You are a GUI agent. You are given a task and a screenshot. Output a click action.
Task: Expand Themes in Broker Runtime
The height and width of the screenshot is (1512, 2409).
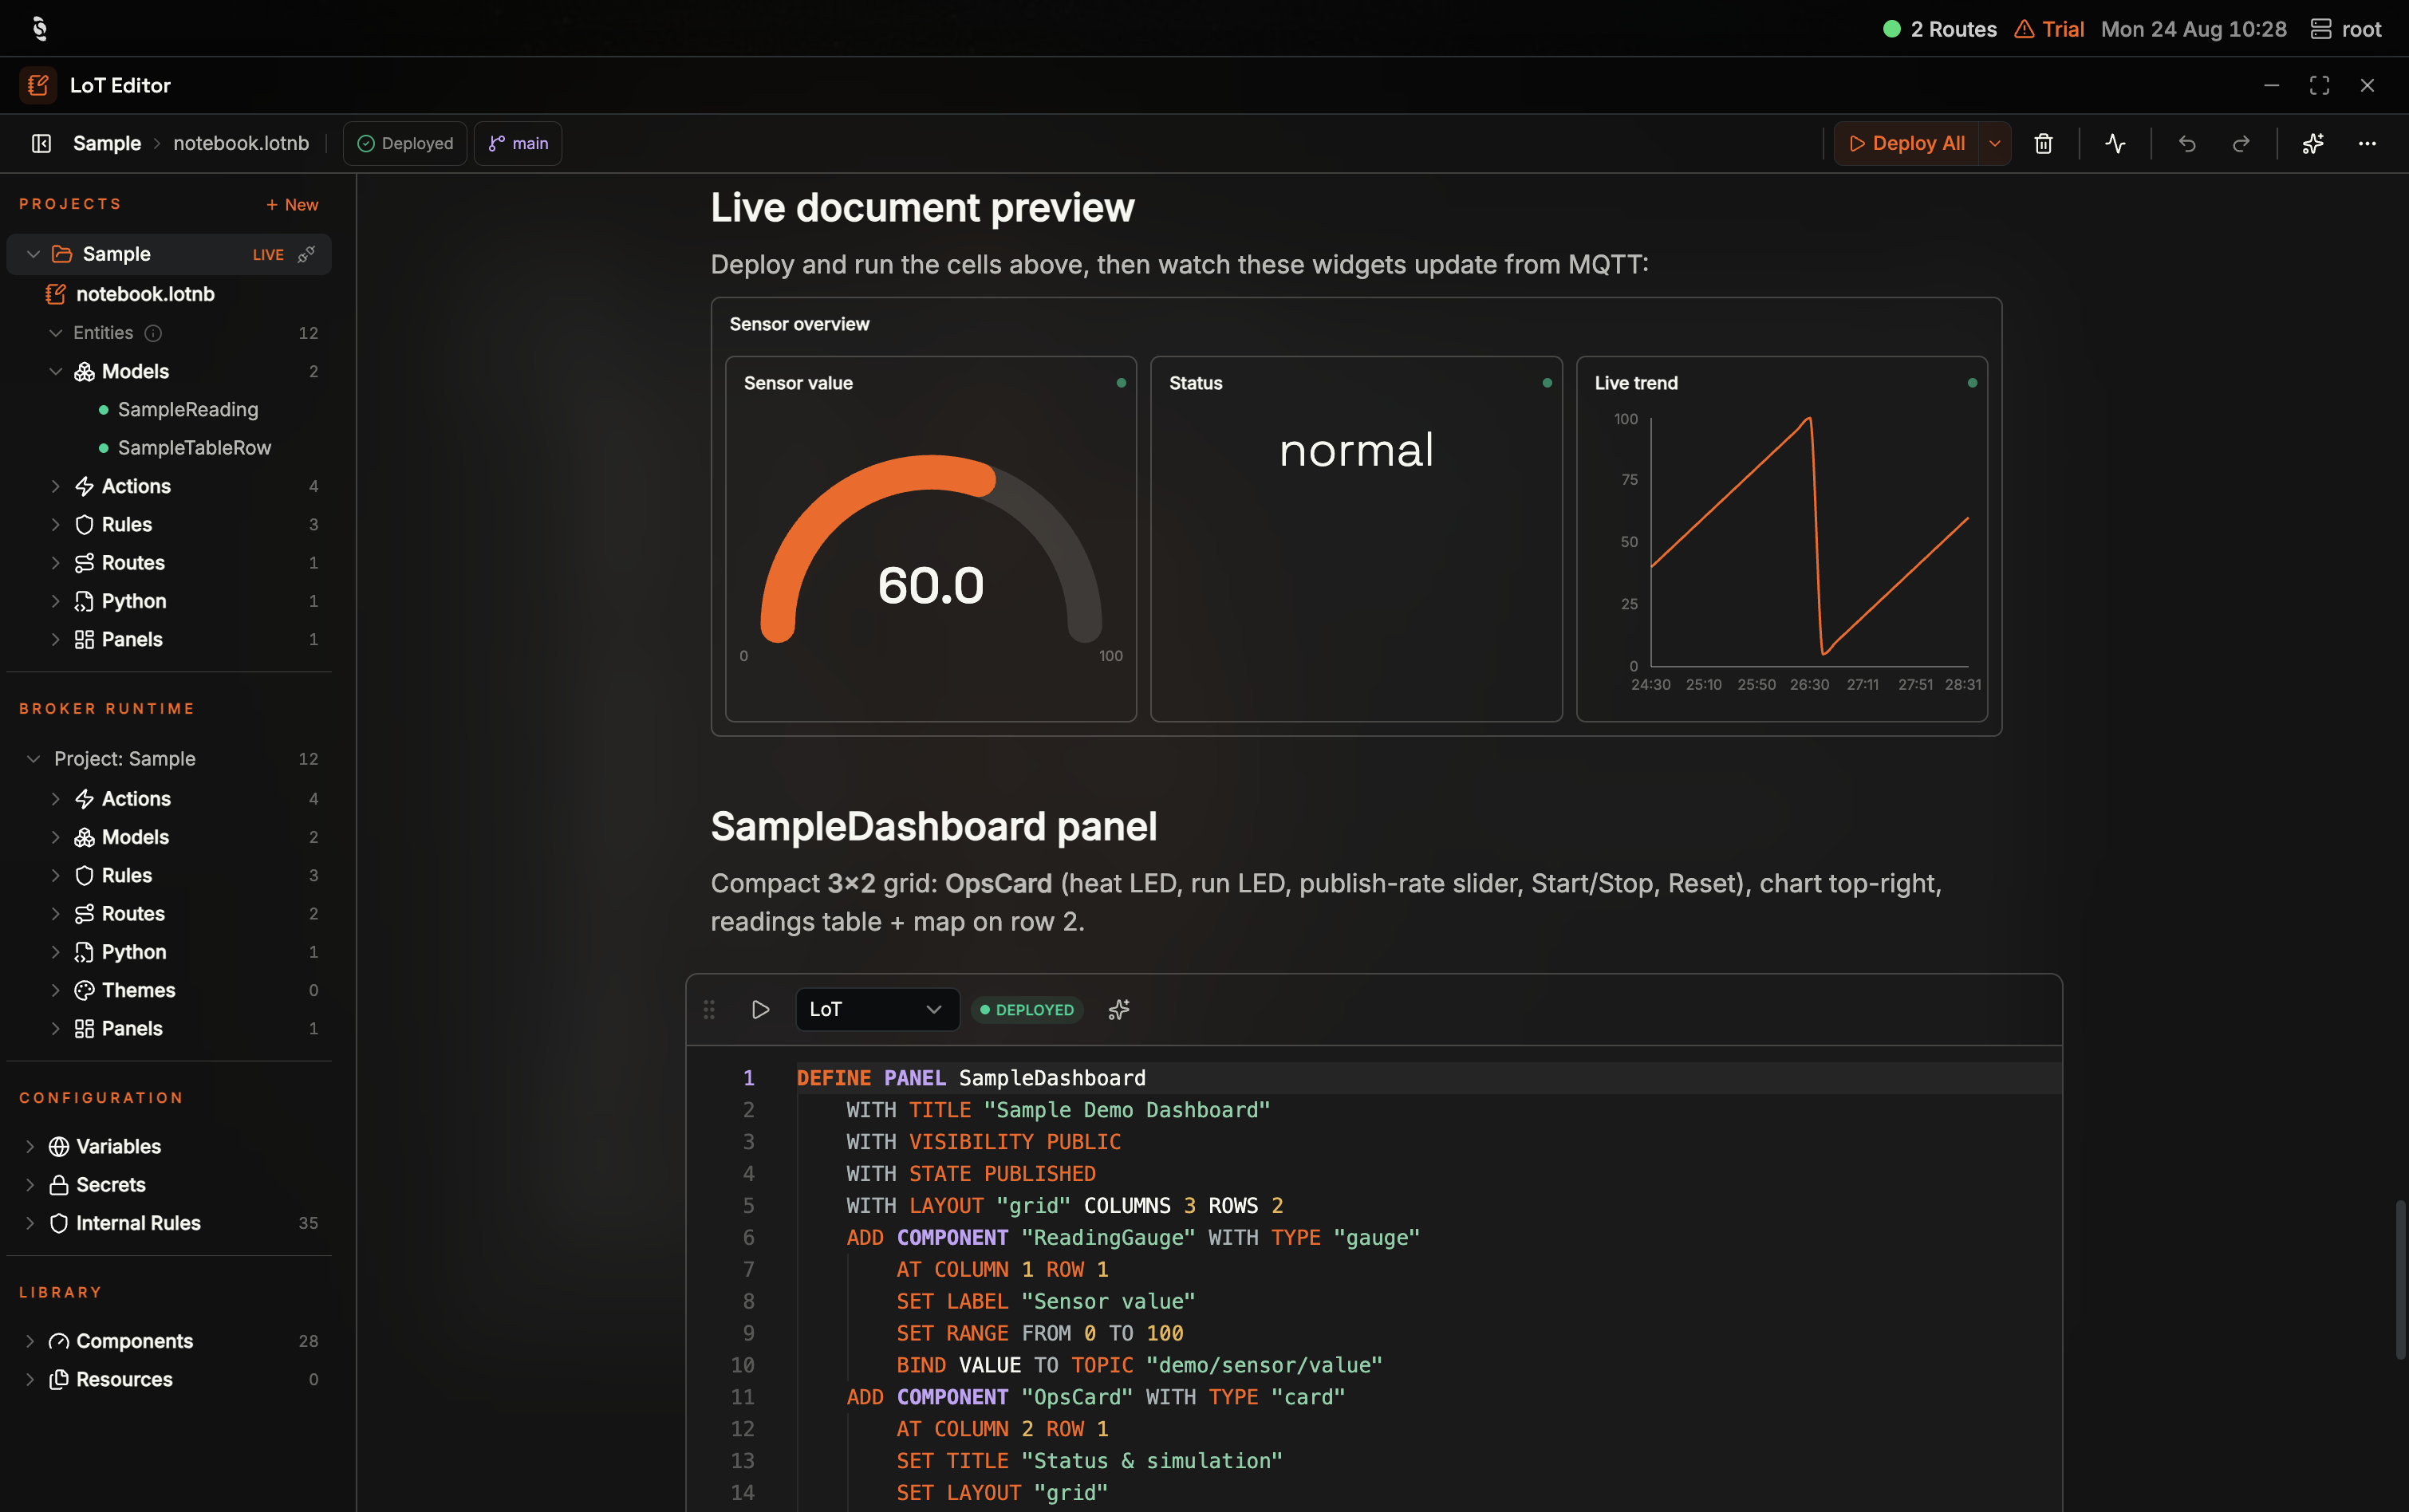point(56,990)
